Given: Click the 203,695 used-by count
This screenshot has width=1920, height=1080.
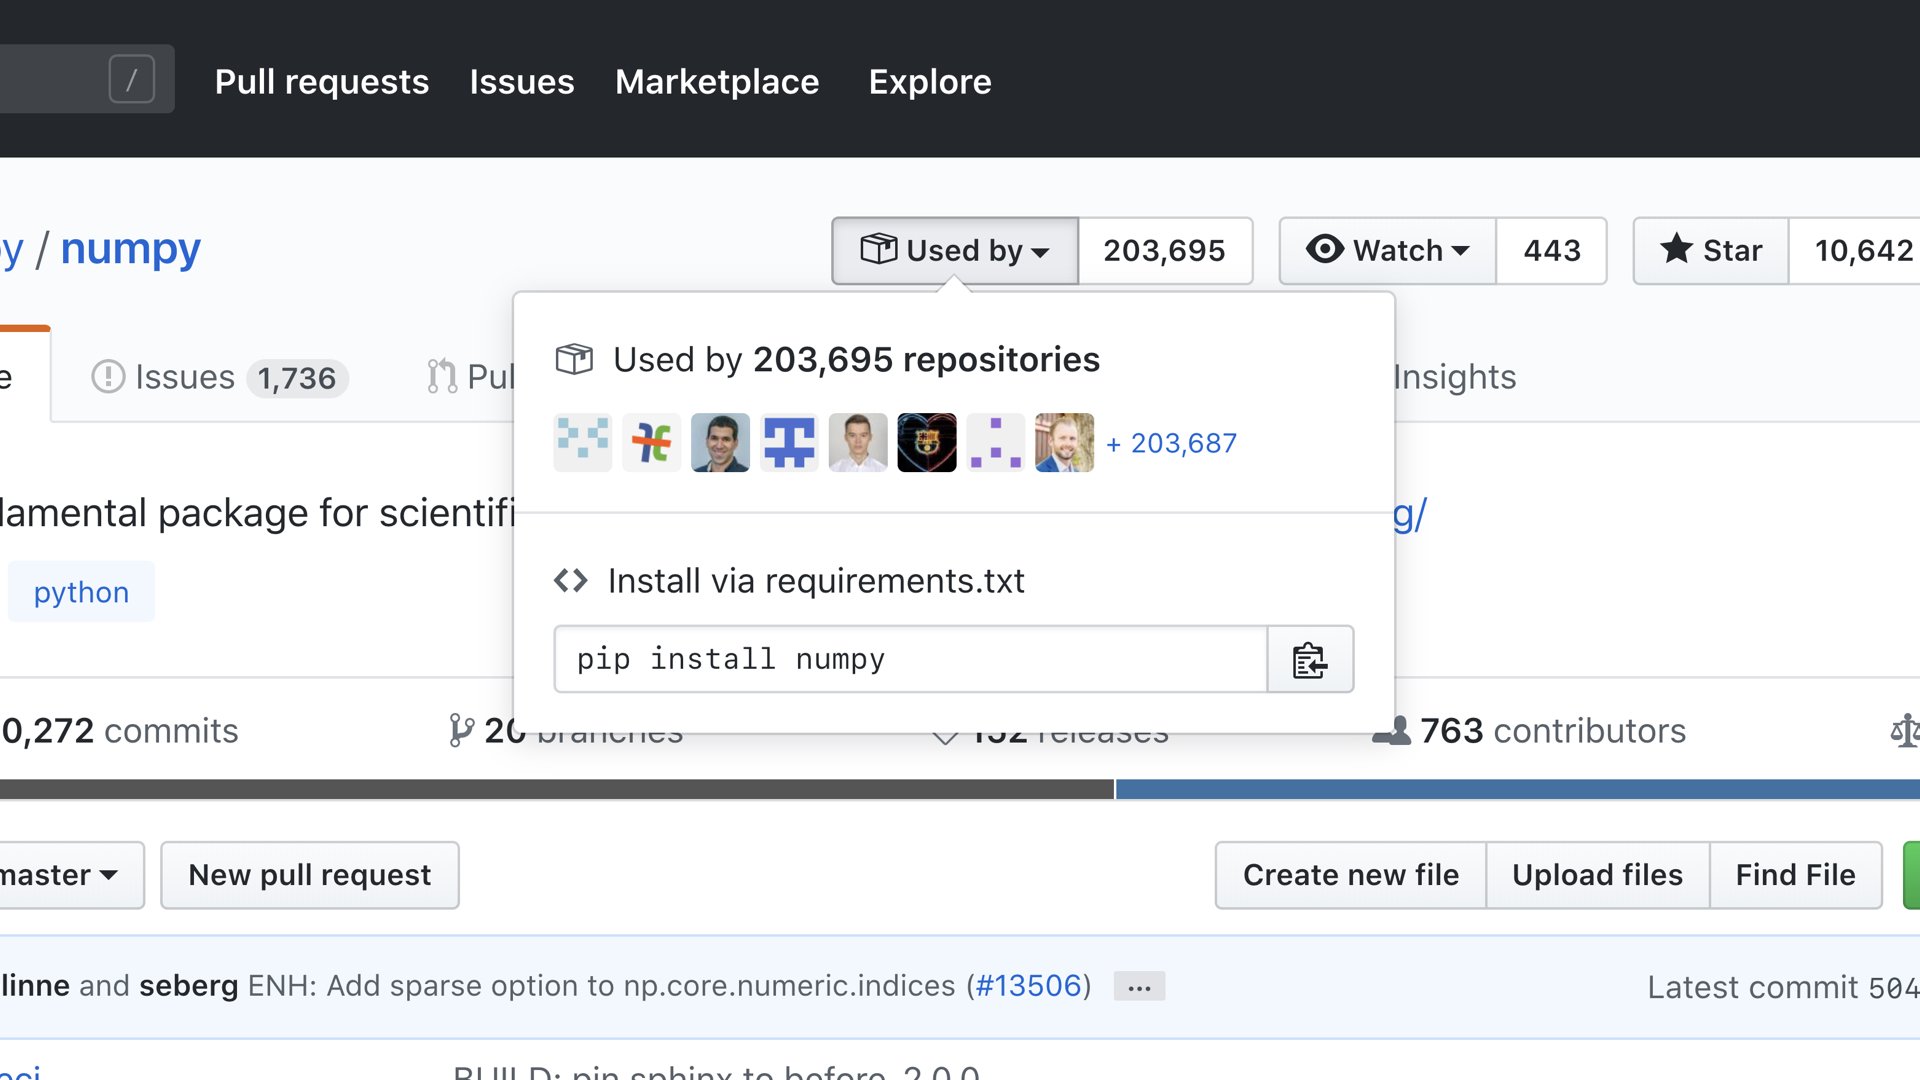Looking at the screenshot, I should (x=1165, y=250).
